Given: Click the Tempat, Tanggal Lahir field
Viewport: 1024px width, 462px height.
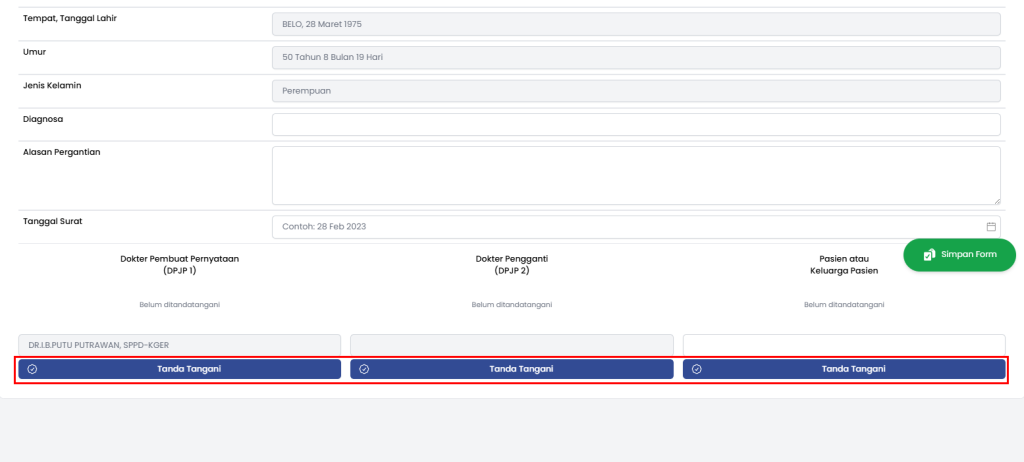Looking at the screenshot, I should 636,23.
